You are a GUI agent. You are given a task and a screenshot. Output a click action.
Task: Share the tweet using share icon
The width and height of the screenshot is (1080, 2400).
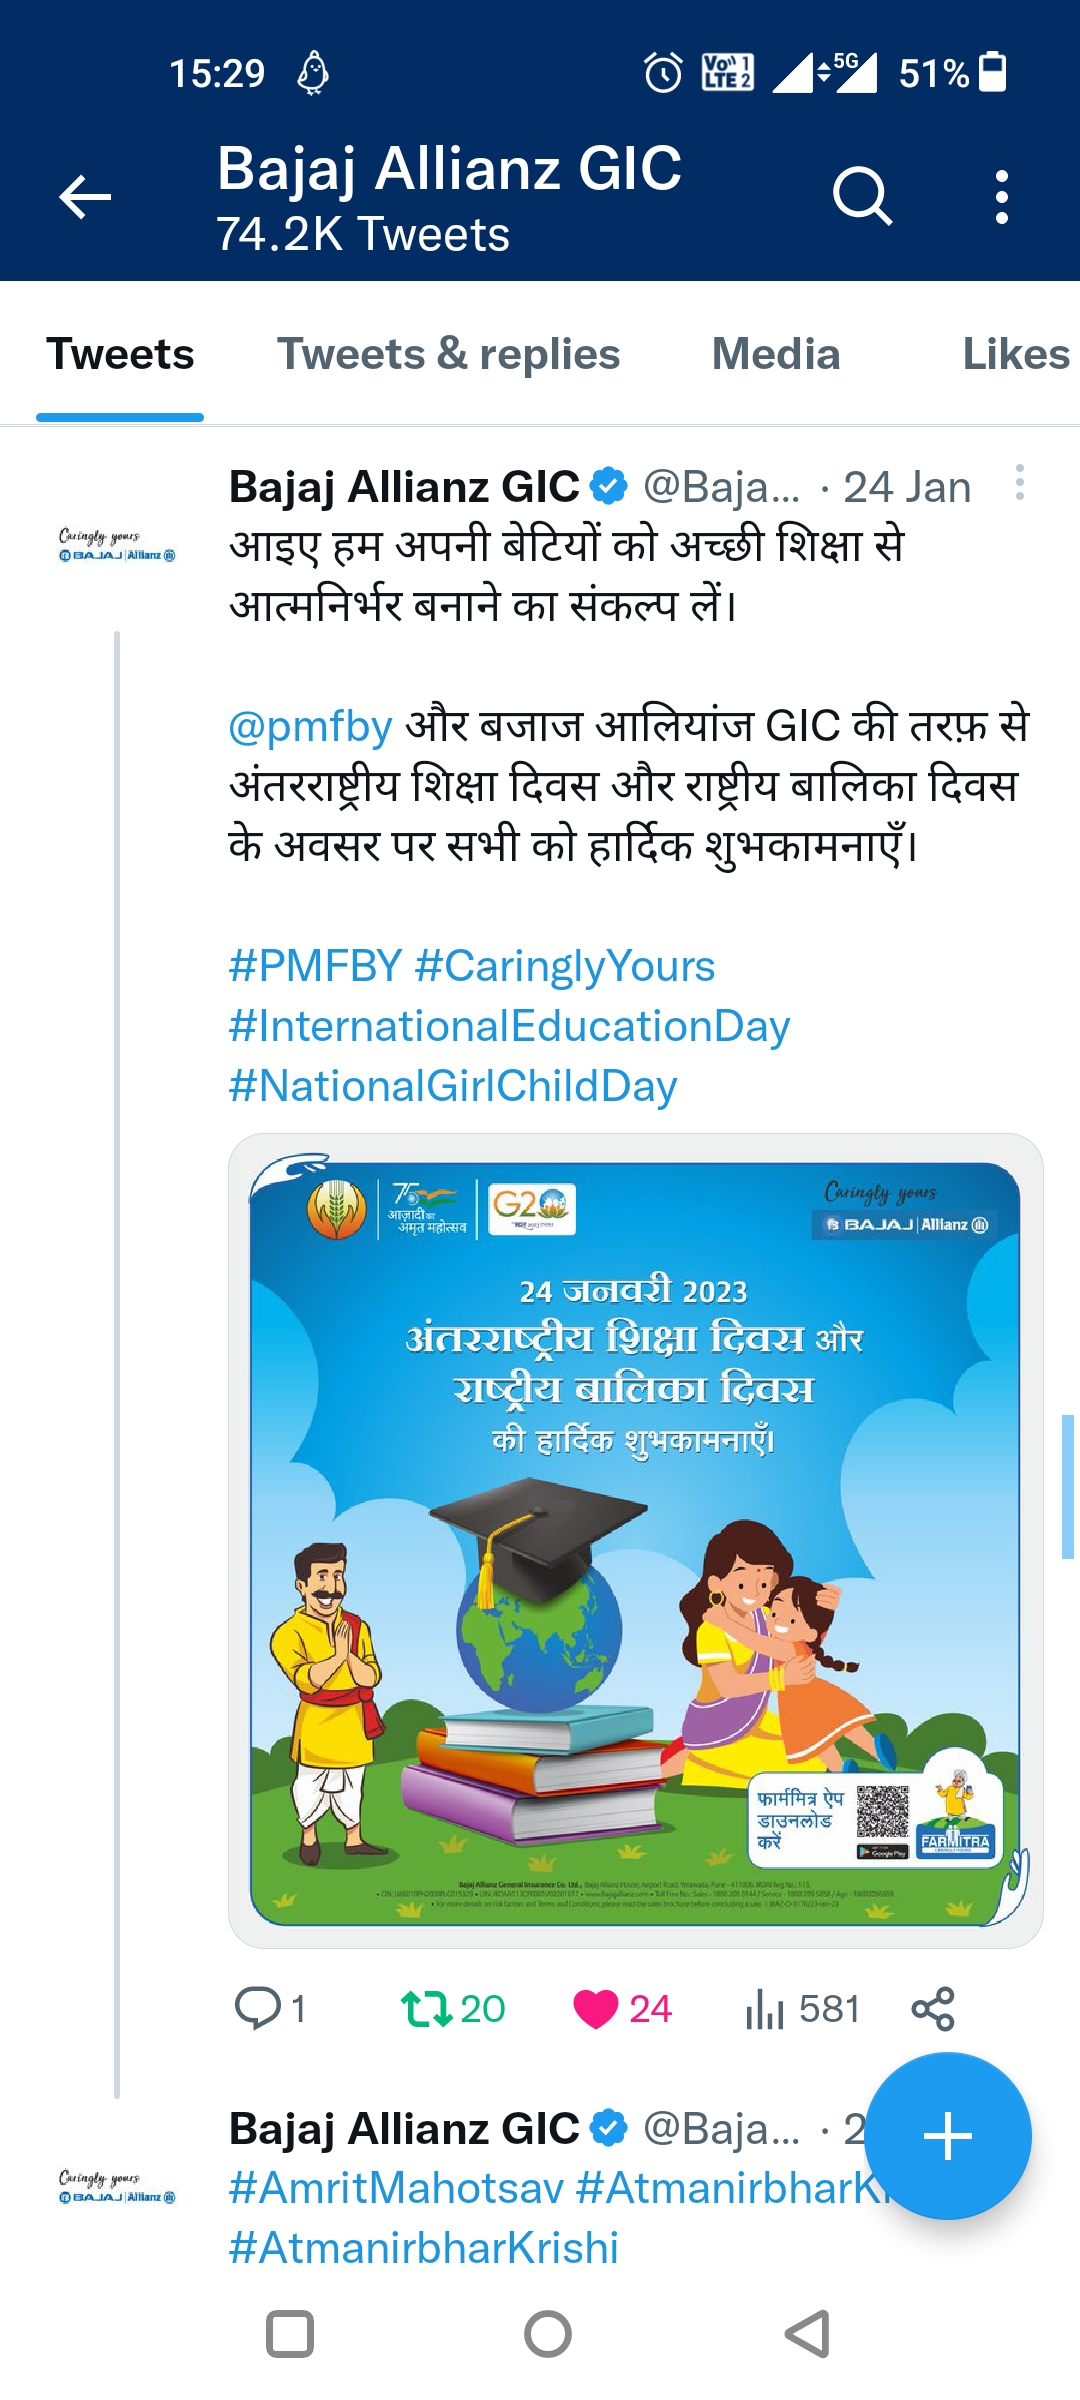click(x=933, y=2009)
